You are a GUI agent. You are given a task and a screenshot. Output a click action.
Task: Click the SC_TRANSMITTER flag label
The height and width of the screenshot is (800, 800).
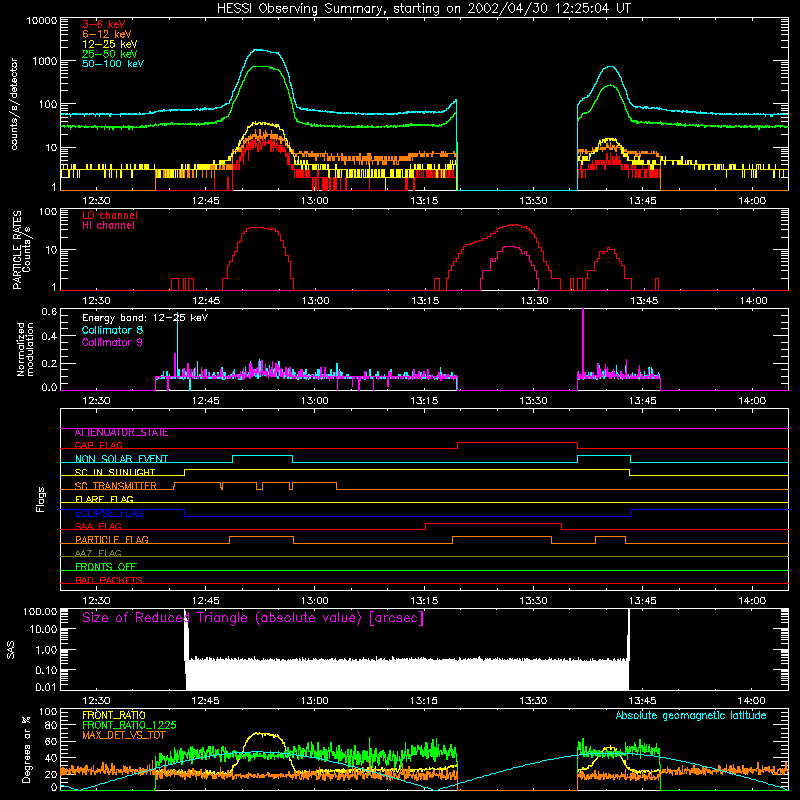click(116, 486)
